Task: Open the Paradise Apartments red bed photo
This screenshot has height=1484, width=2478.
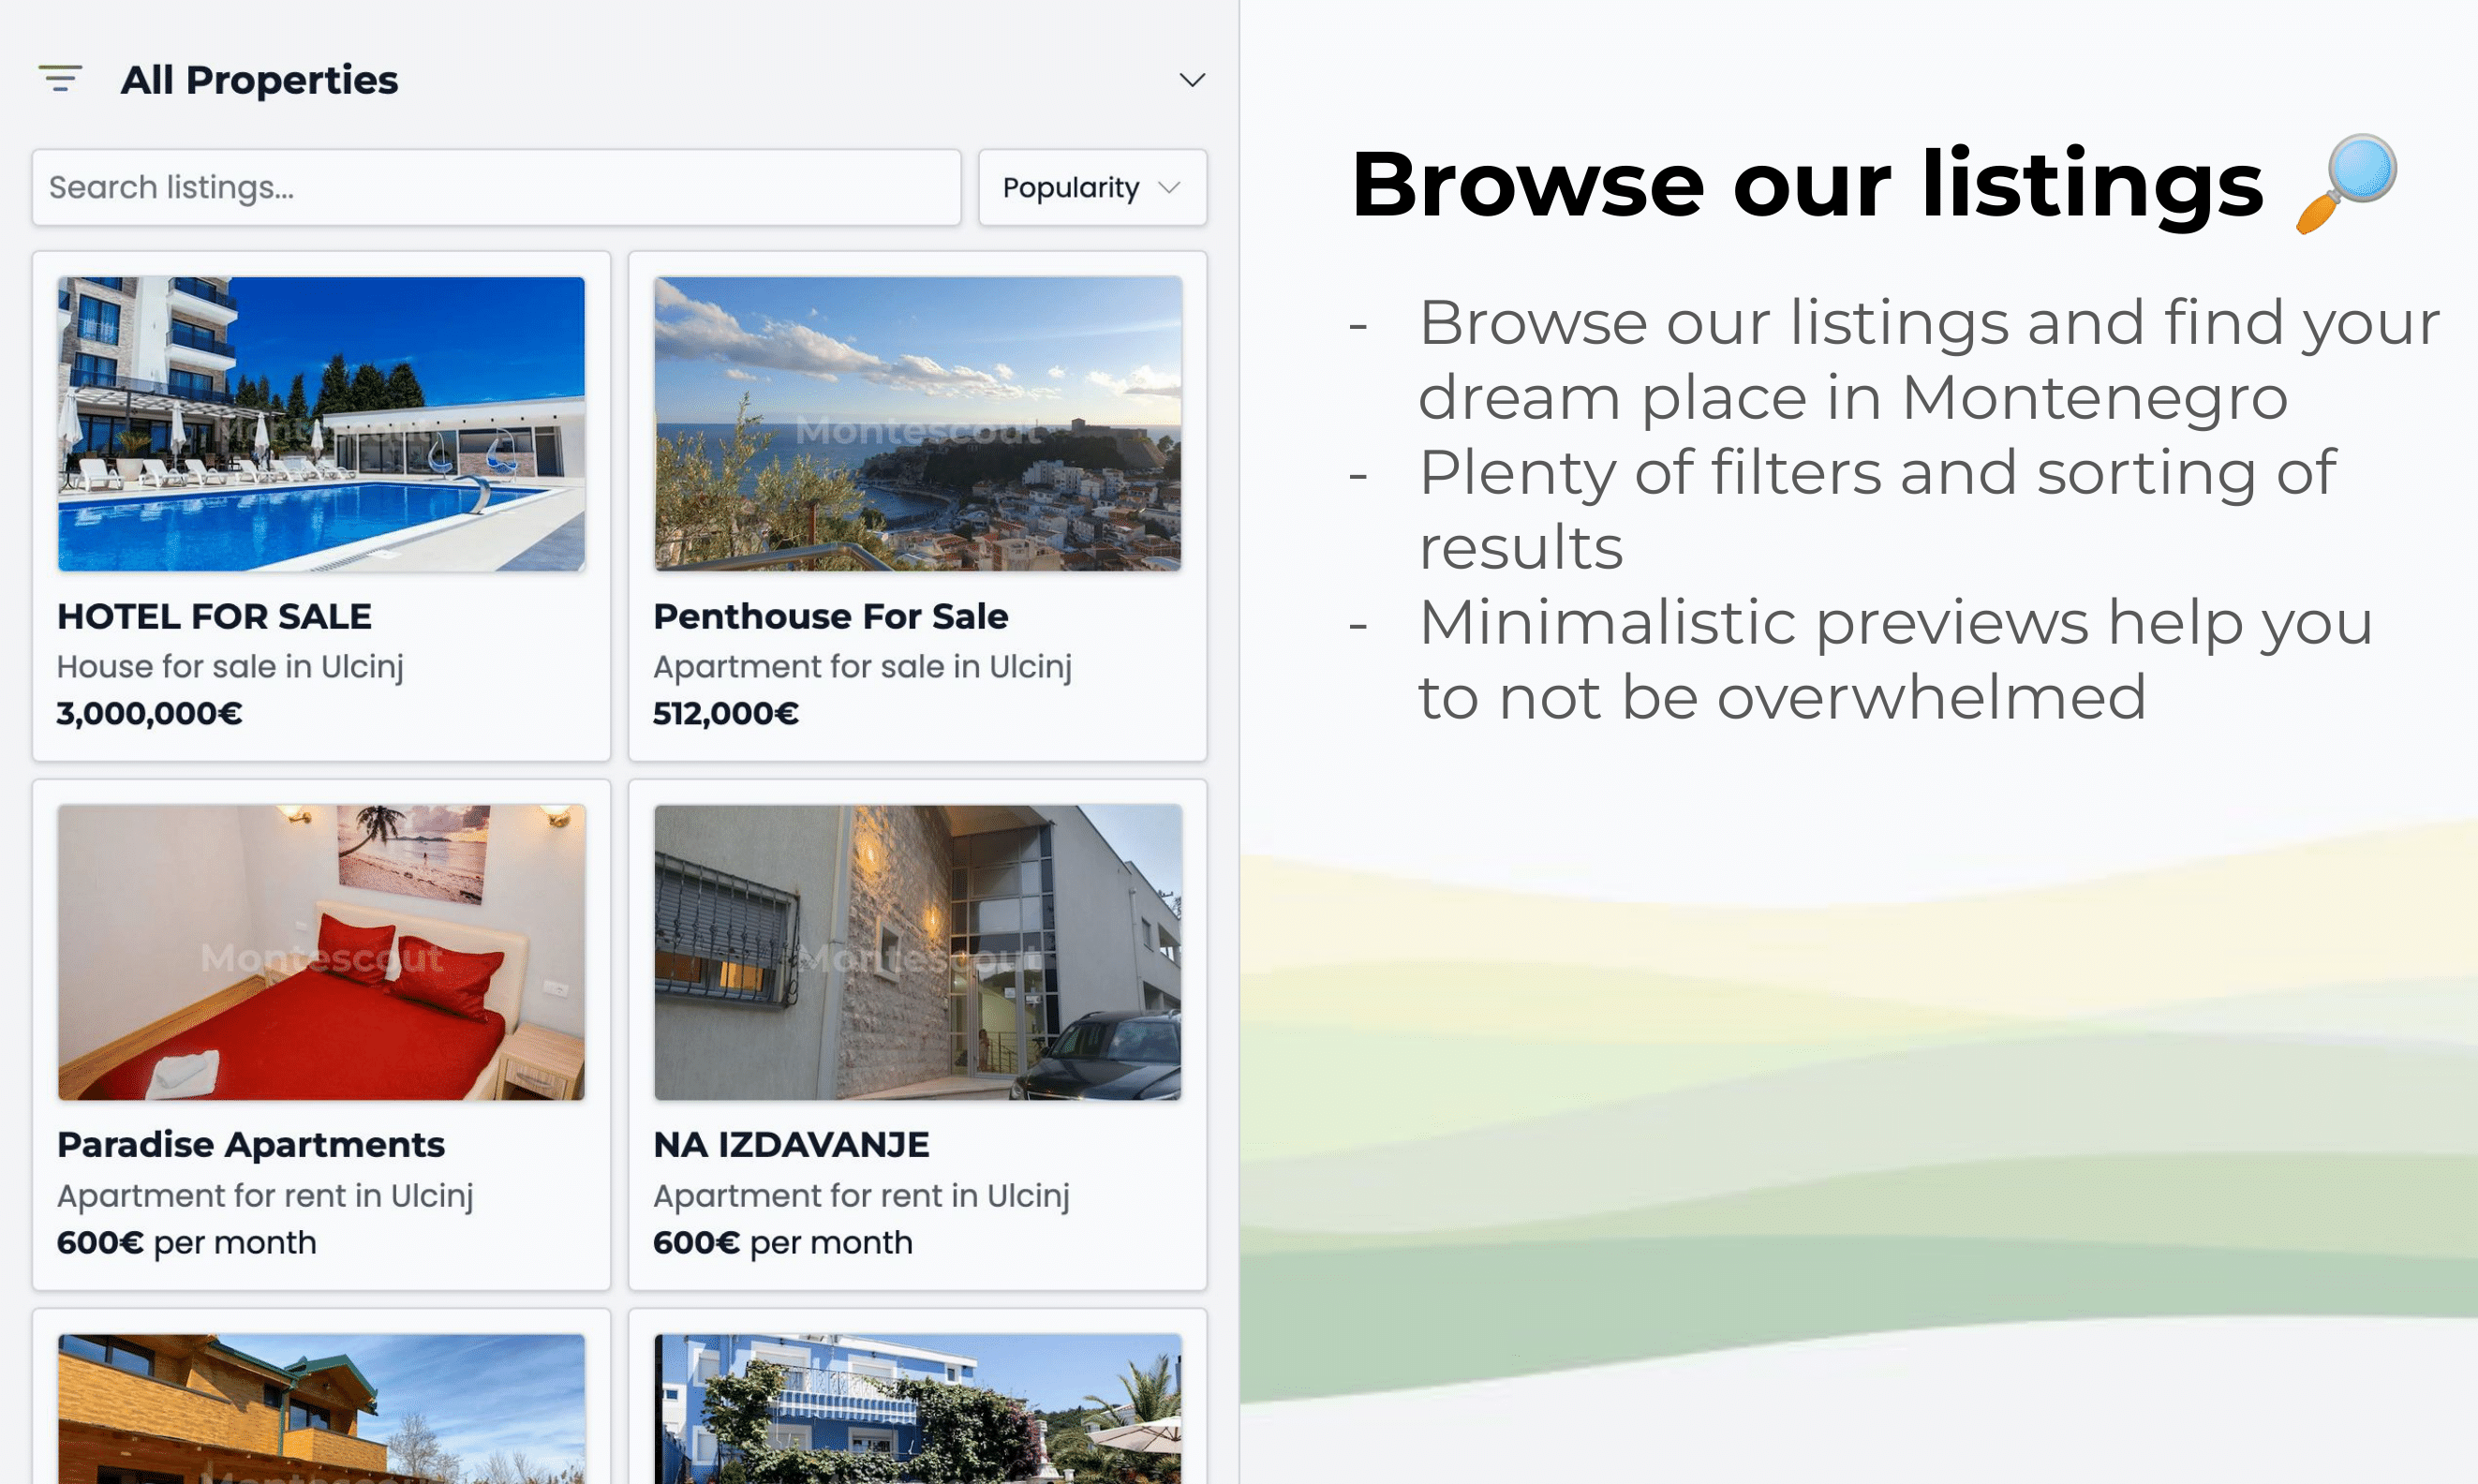Action: [321, 952]
